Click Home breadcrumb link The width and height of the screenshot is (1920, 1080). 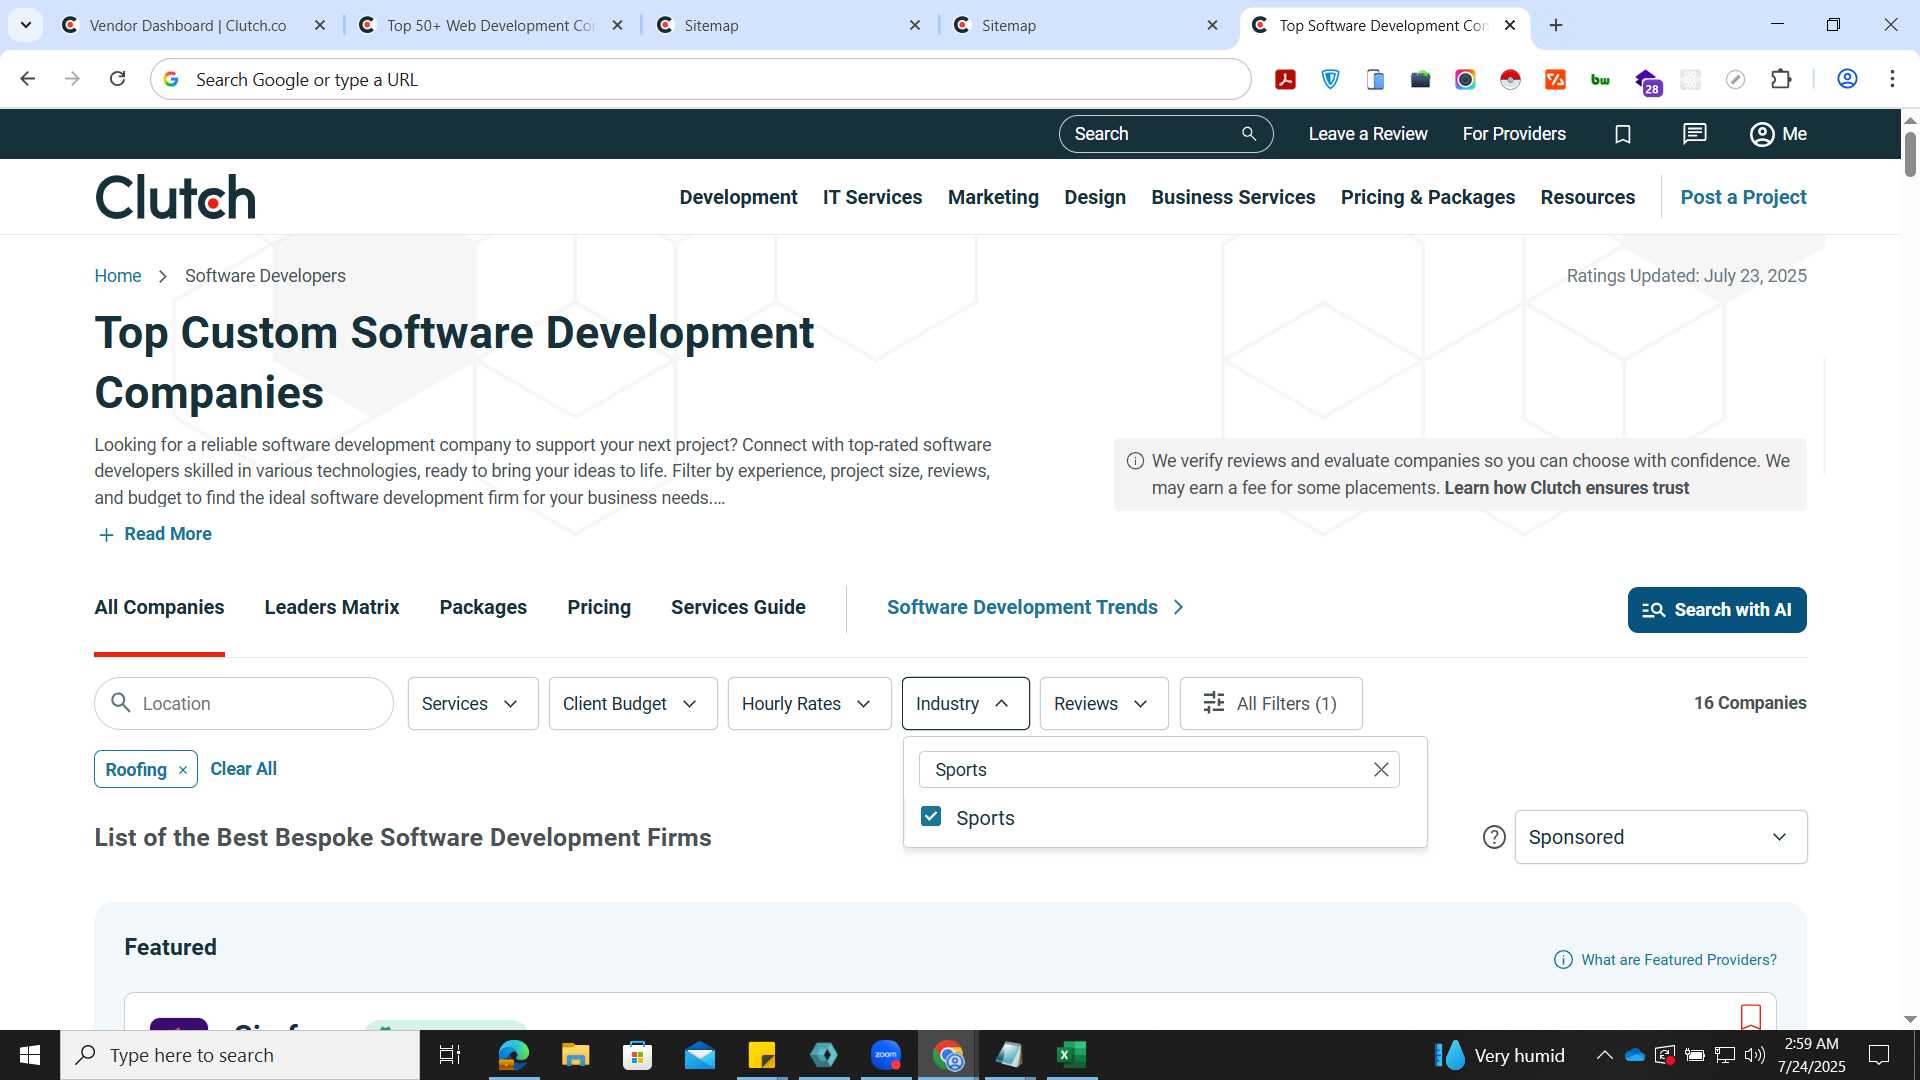118,276
